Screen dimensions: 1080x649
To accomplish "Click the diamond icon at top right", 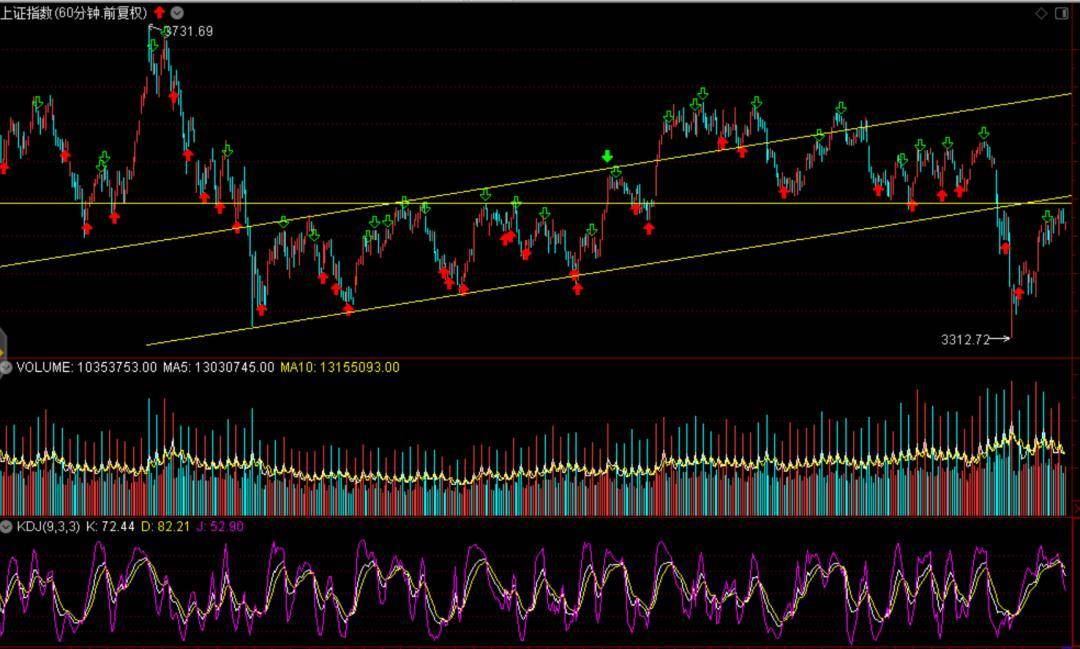I will point(1041,12).
